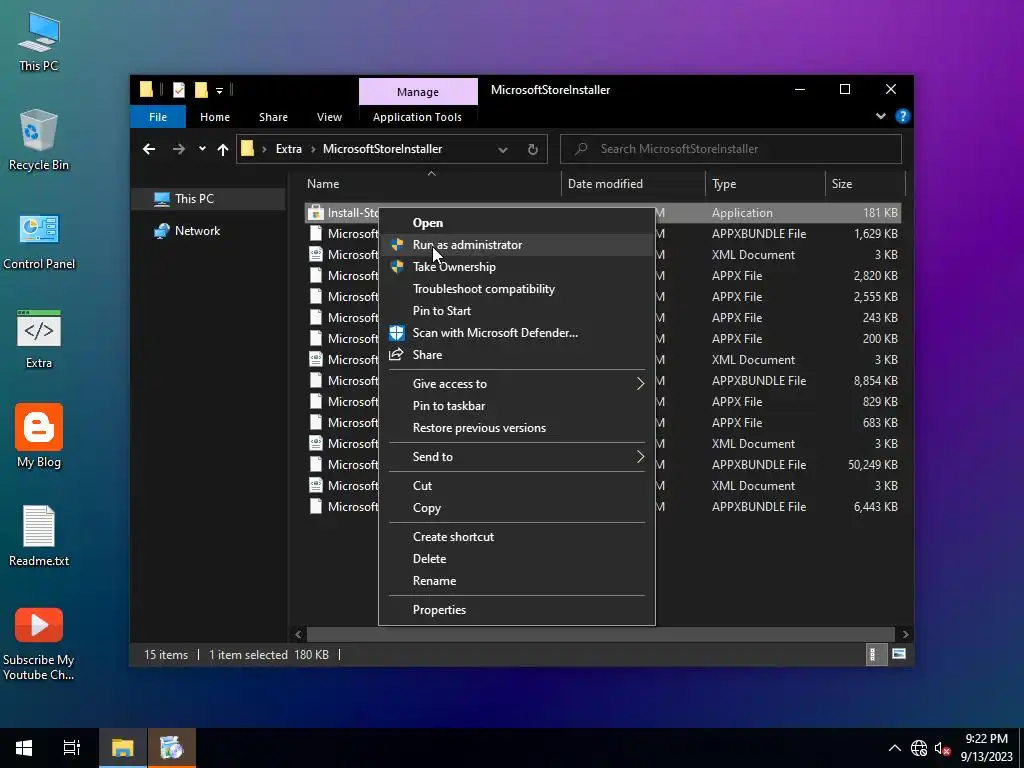Choose Copy in context menu
Screen dimensions: 1024x768
click(517, 508)
